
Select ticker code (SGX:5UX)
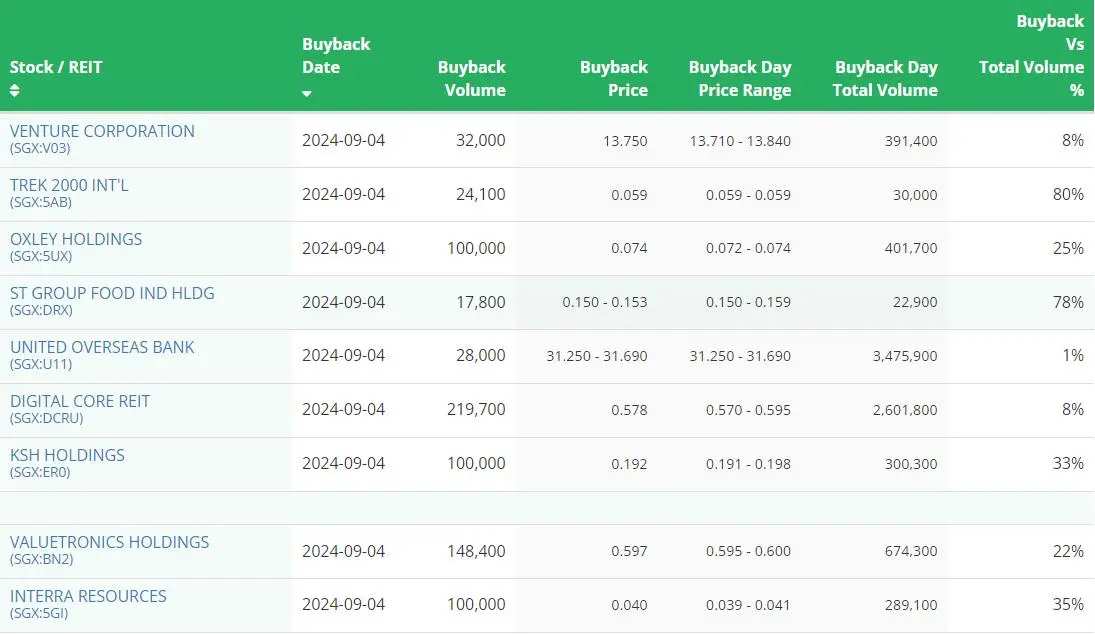pos(41,256)
